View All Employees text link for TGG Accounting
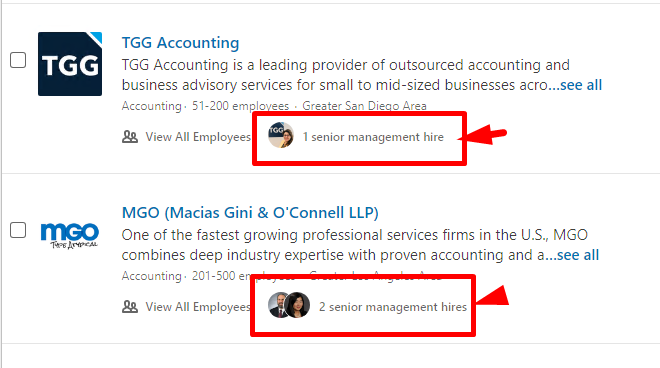Screen dimensions: 660x368 (x=198, y=137)
